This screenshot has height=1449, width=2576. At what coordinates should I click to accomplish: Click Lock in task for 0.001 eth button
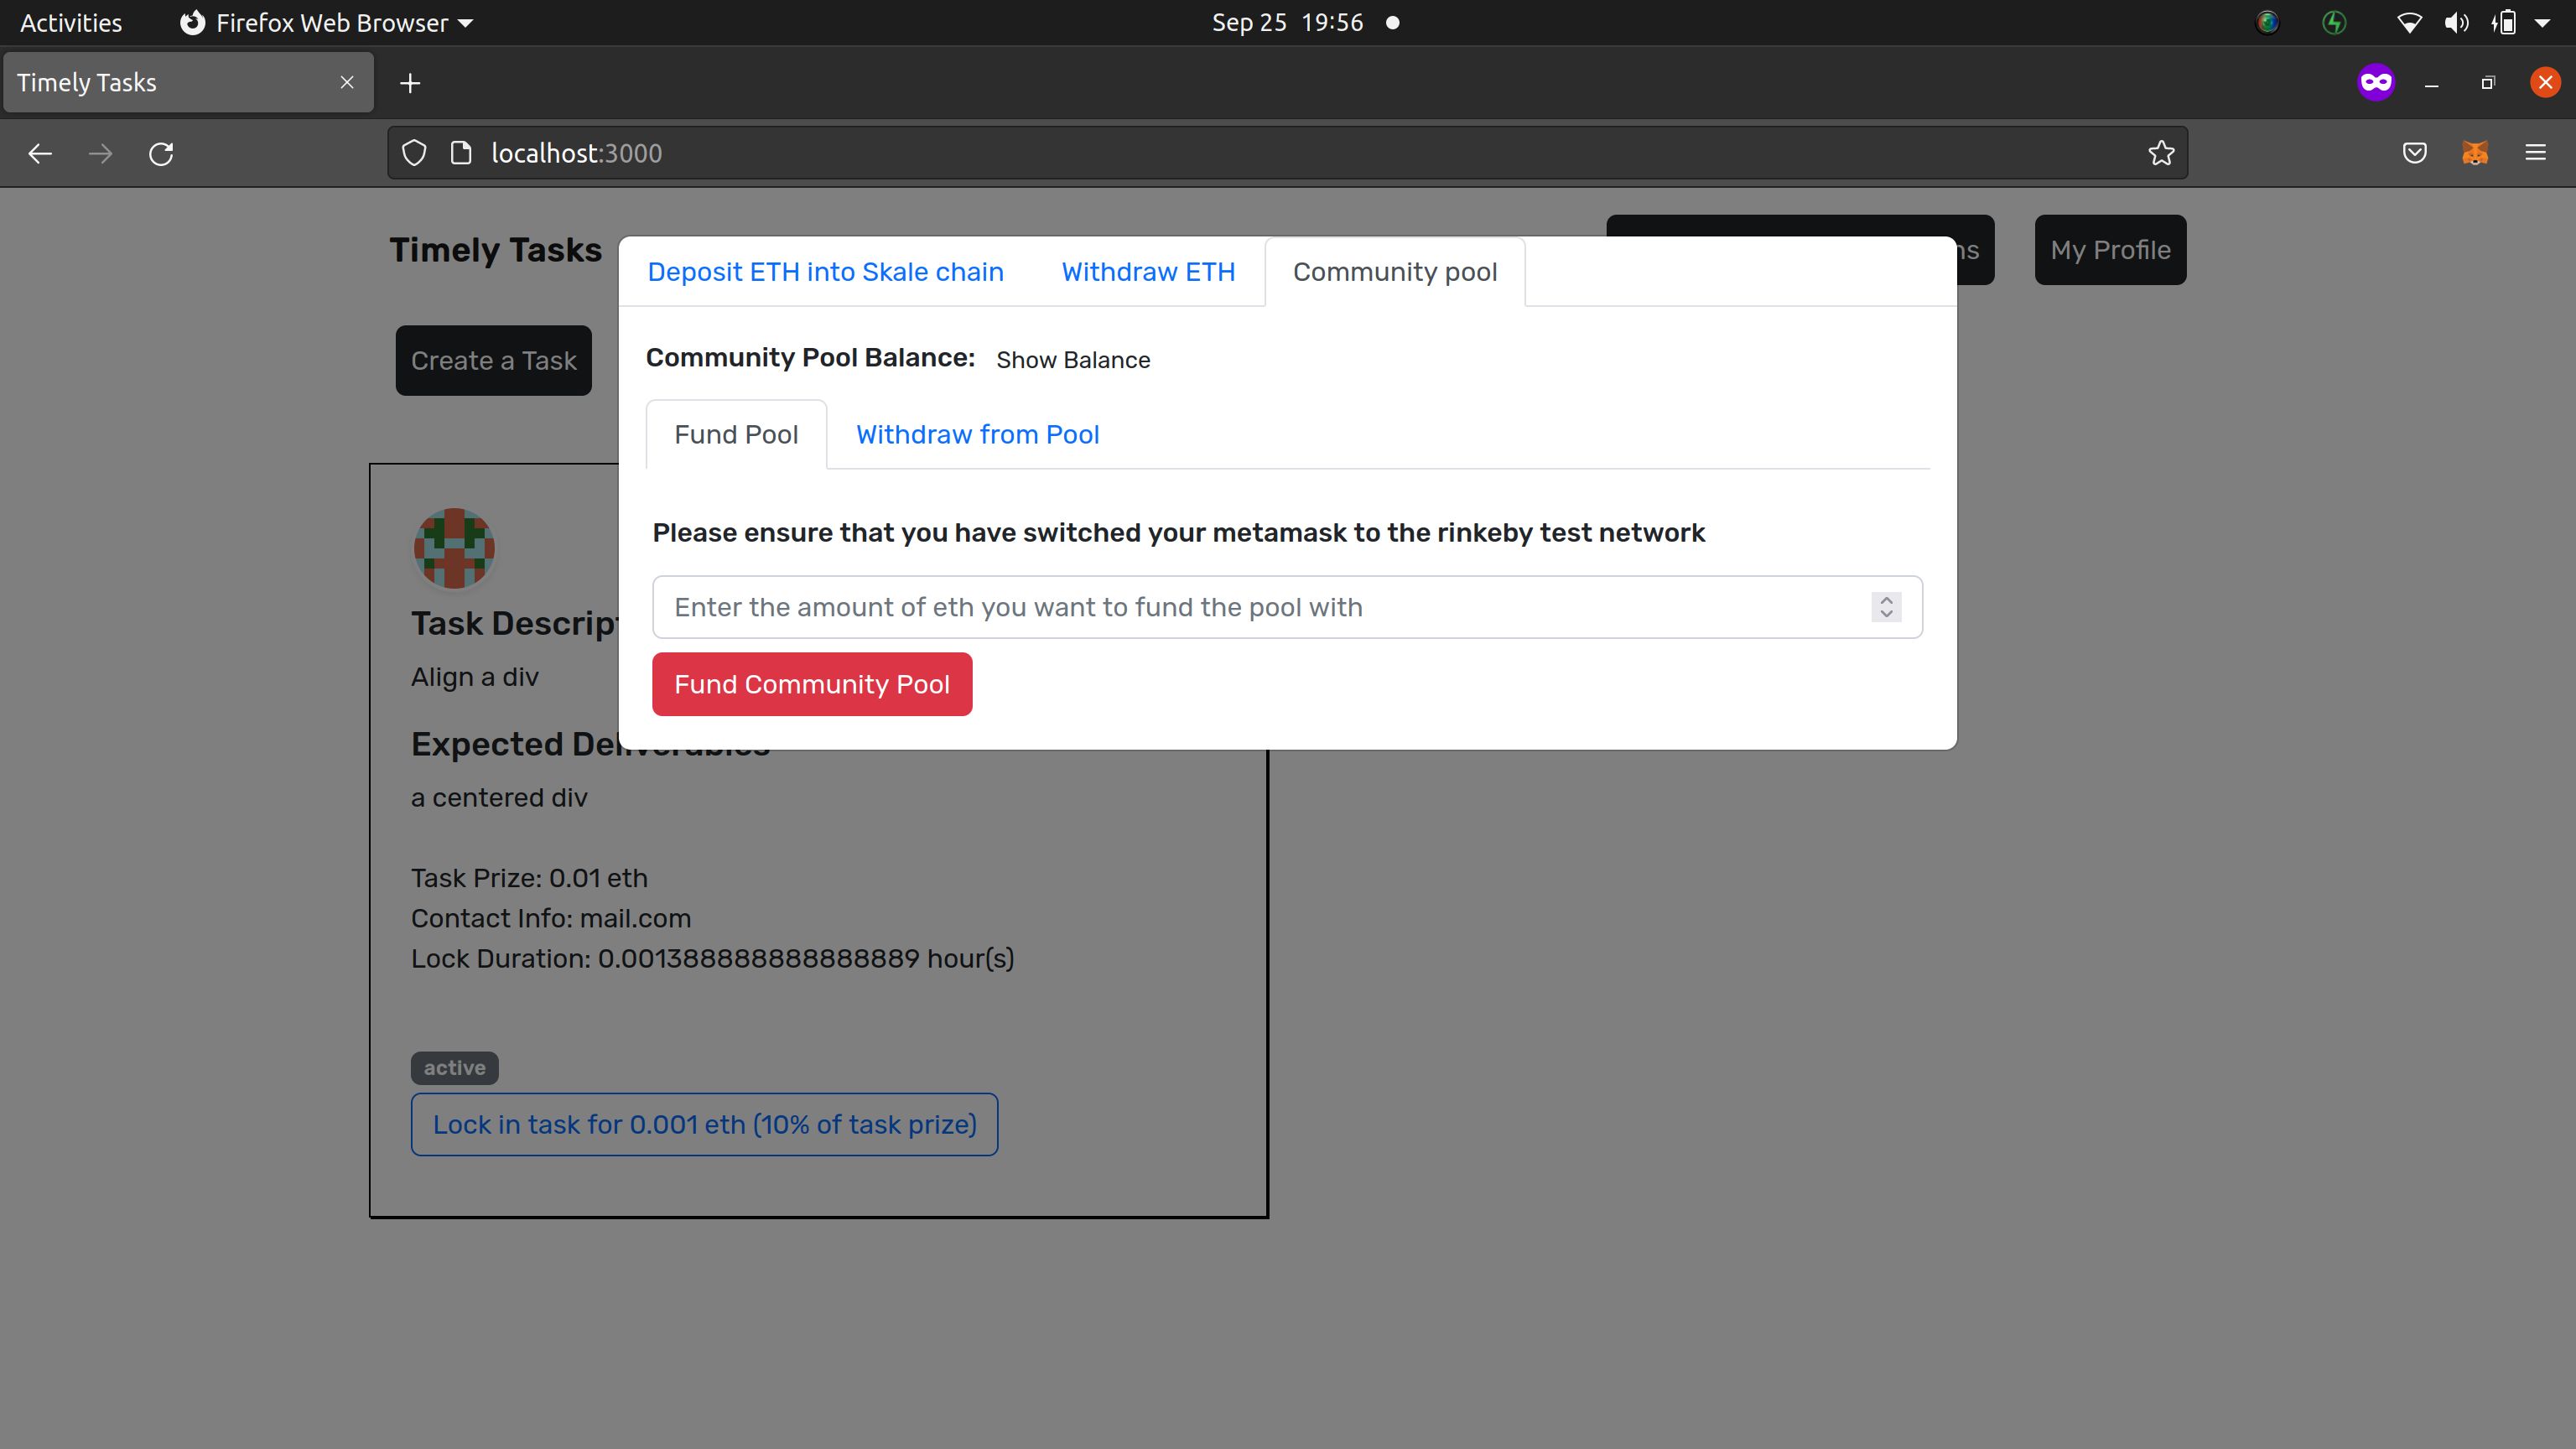click(704, 1124)
